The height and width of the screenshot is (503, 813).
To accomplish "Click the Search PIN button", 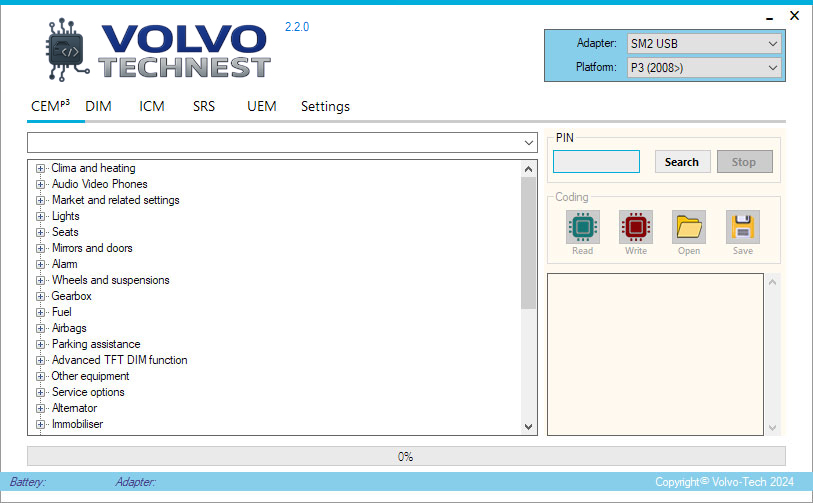I will (x=682, y=162).
